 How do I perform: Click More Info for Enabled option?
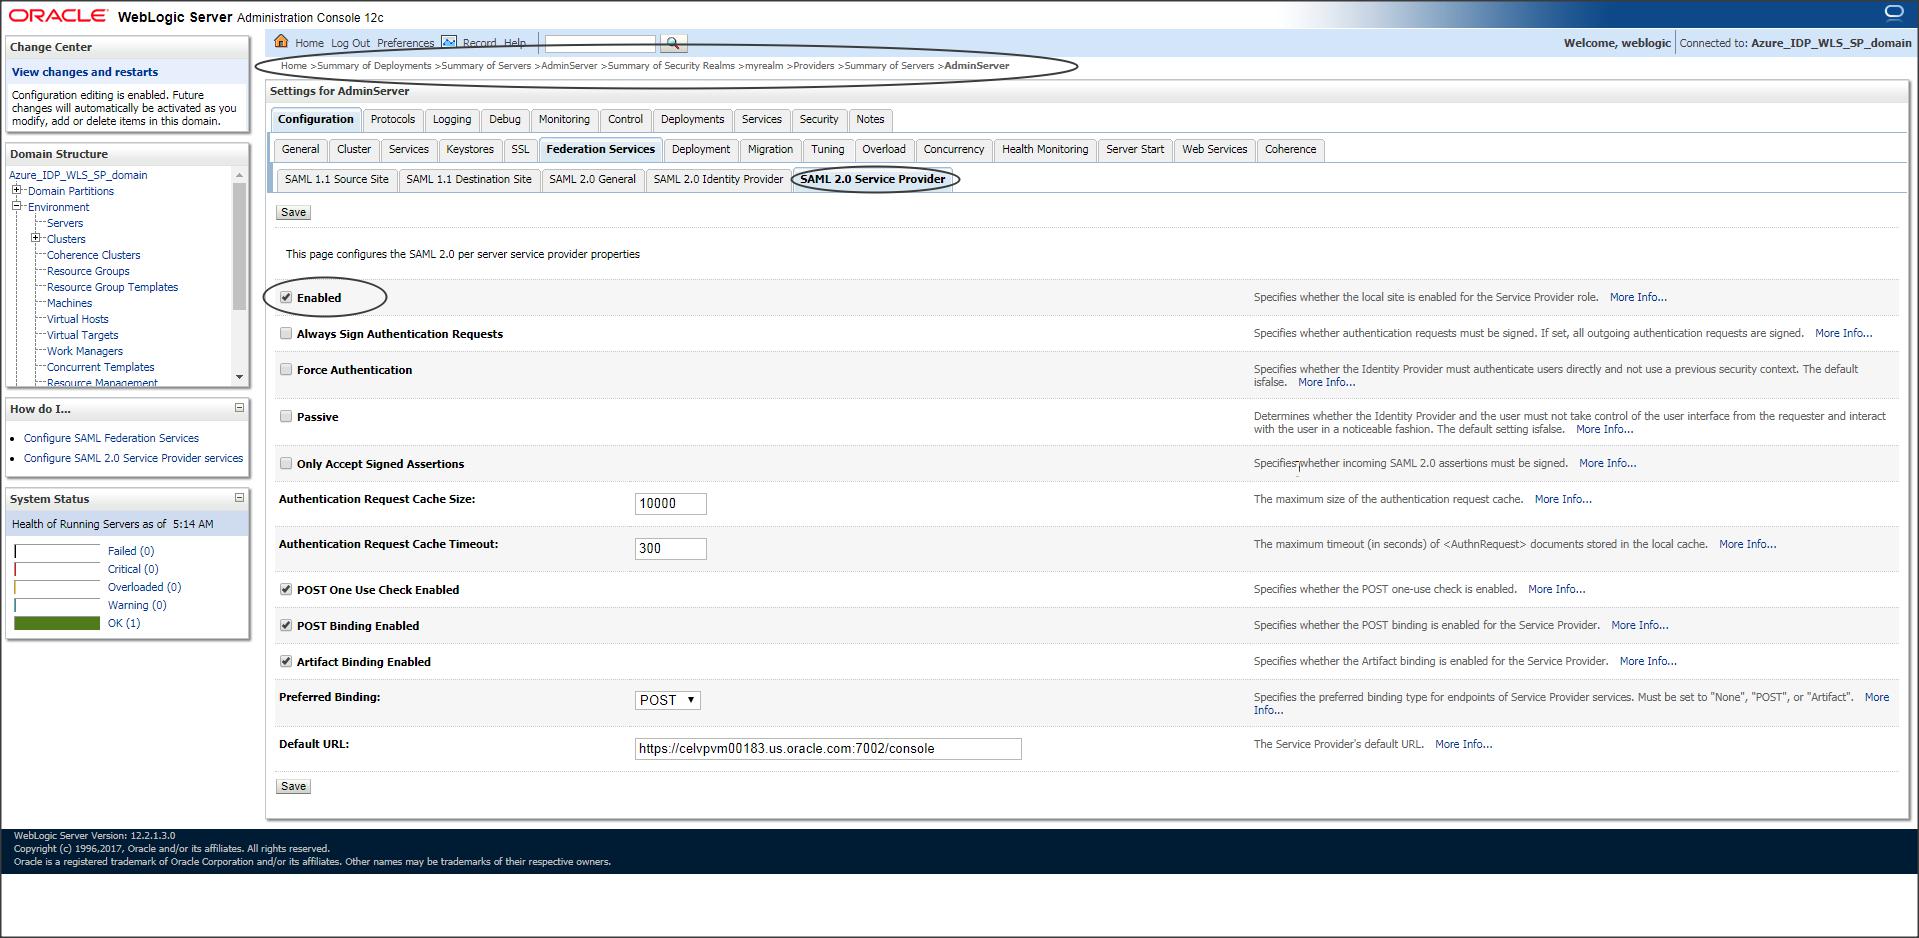pos(1638,297)
